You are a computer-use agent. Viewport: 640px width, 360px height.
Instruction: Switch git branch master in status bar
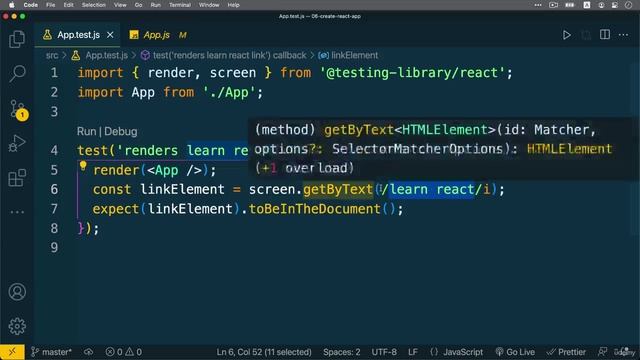(x=52, y=352)
